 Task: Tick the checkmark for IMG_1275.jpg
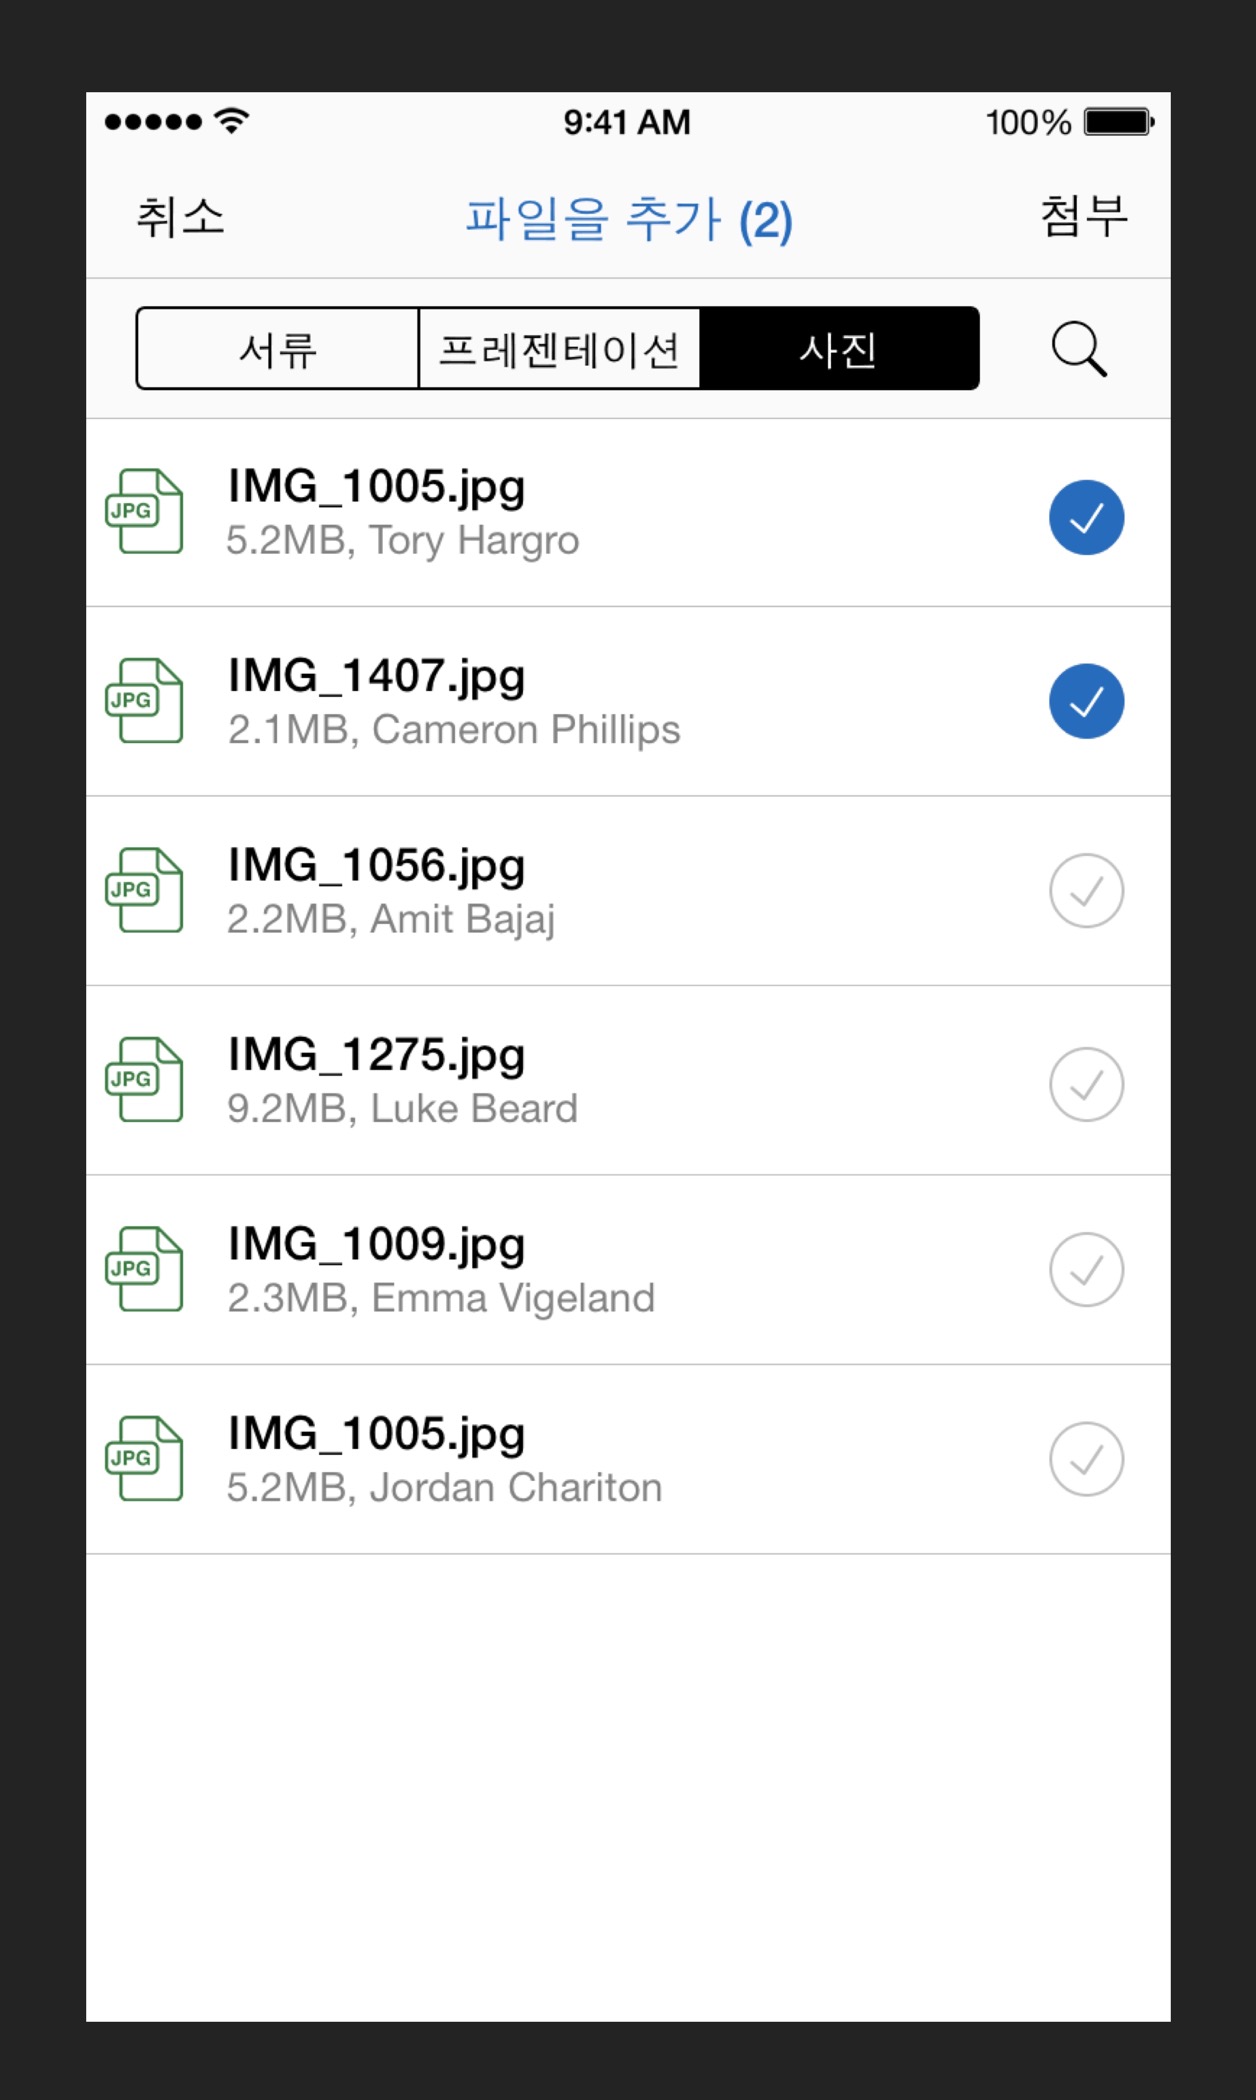(1086, 1084)
